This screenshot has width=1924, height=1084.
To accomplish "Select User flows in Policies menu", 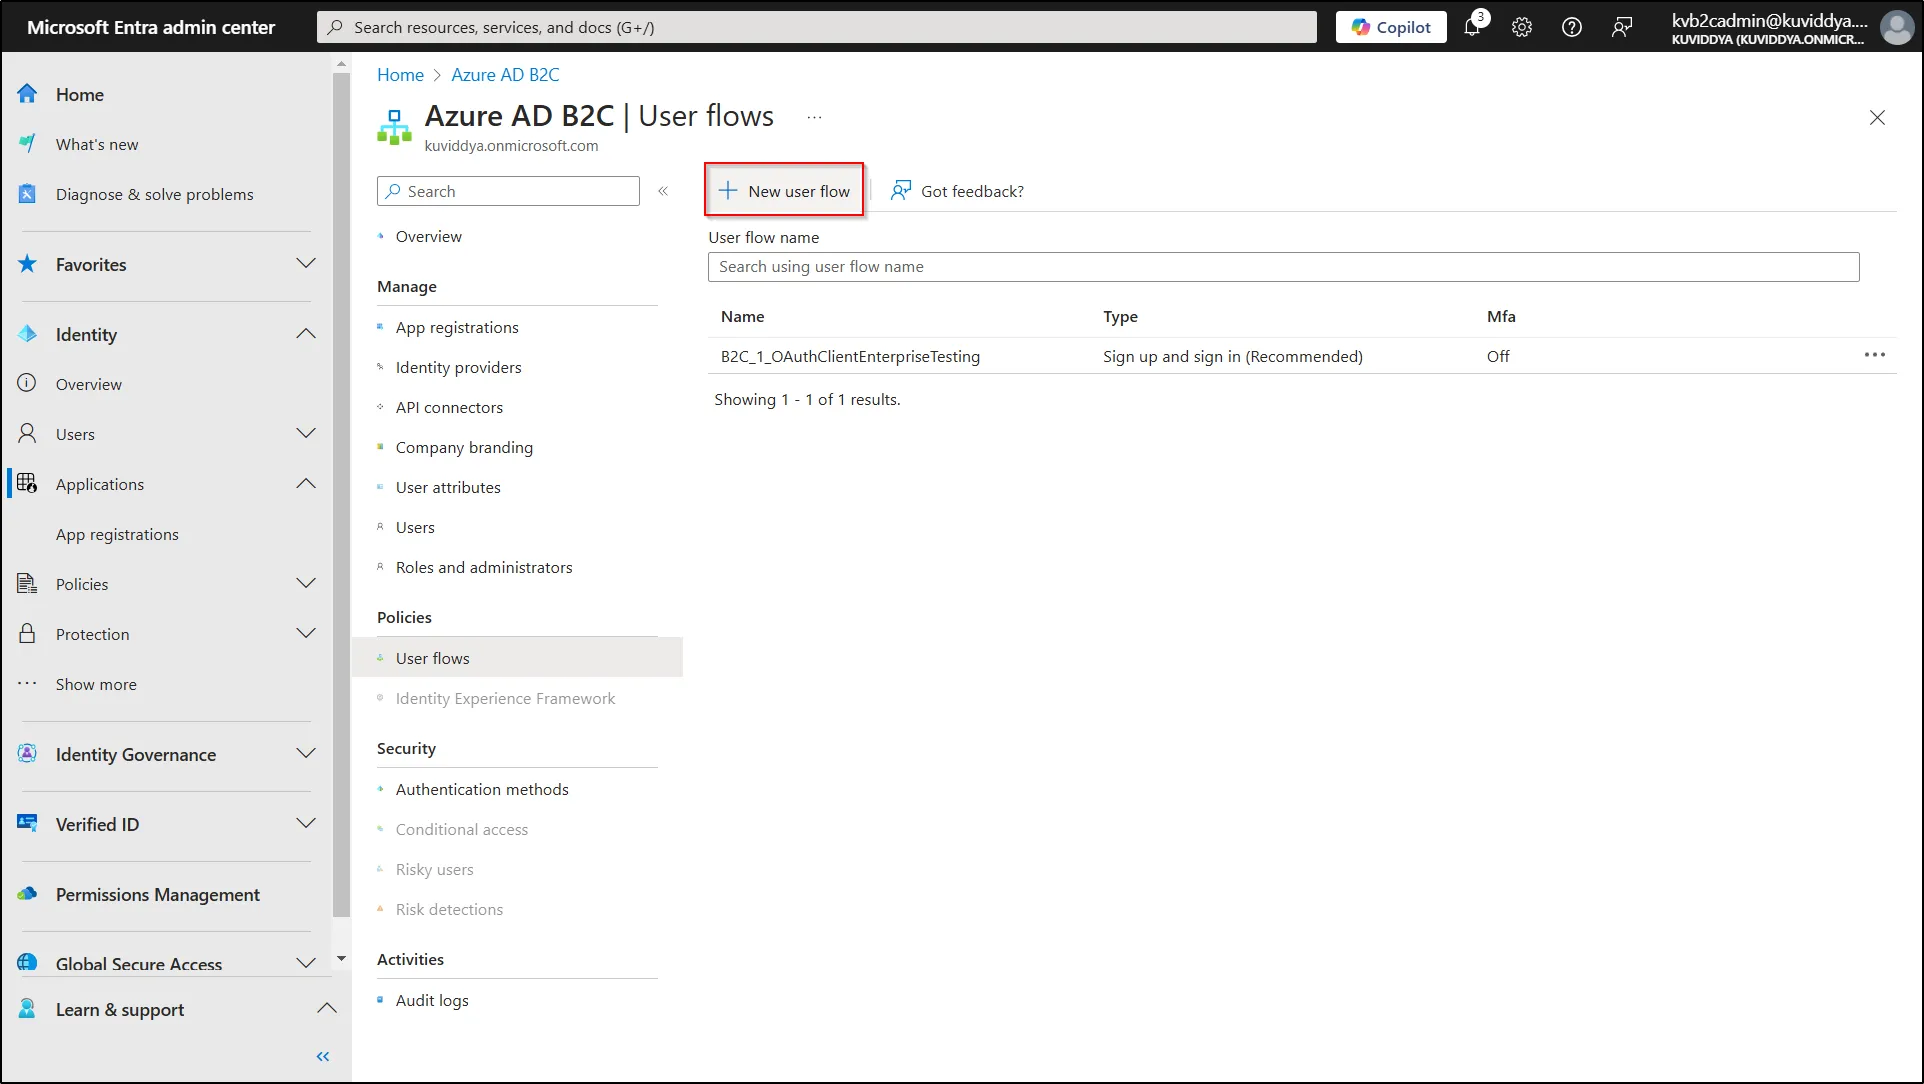I will click(x=517, y=658).
